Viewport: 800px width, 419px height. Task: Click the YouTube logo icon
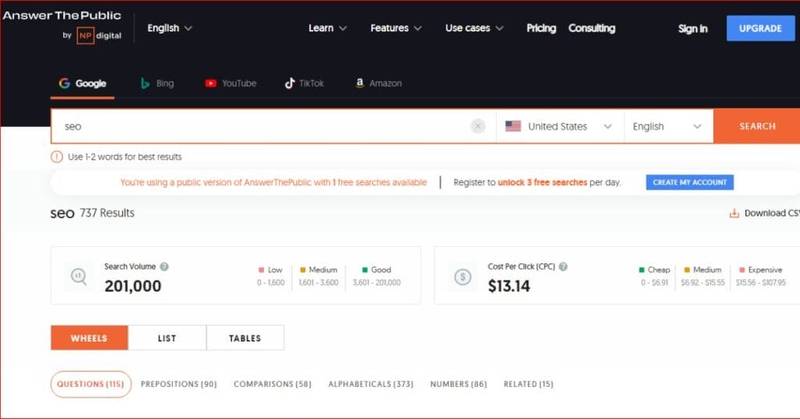[x=211, y=83]
